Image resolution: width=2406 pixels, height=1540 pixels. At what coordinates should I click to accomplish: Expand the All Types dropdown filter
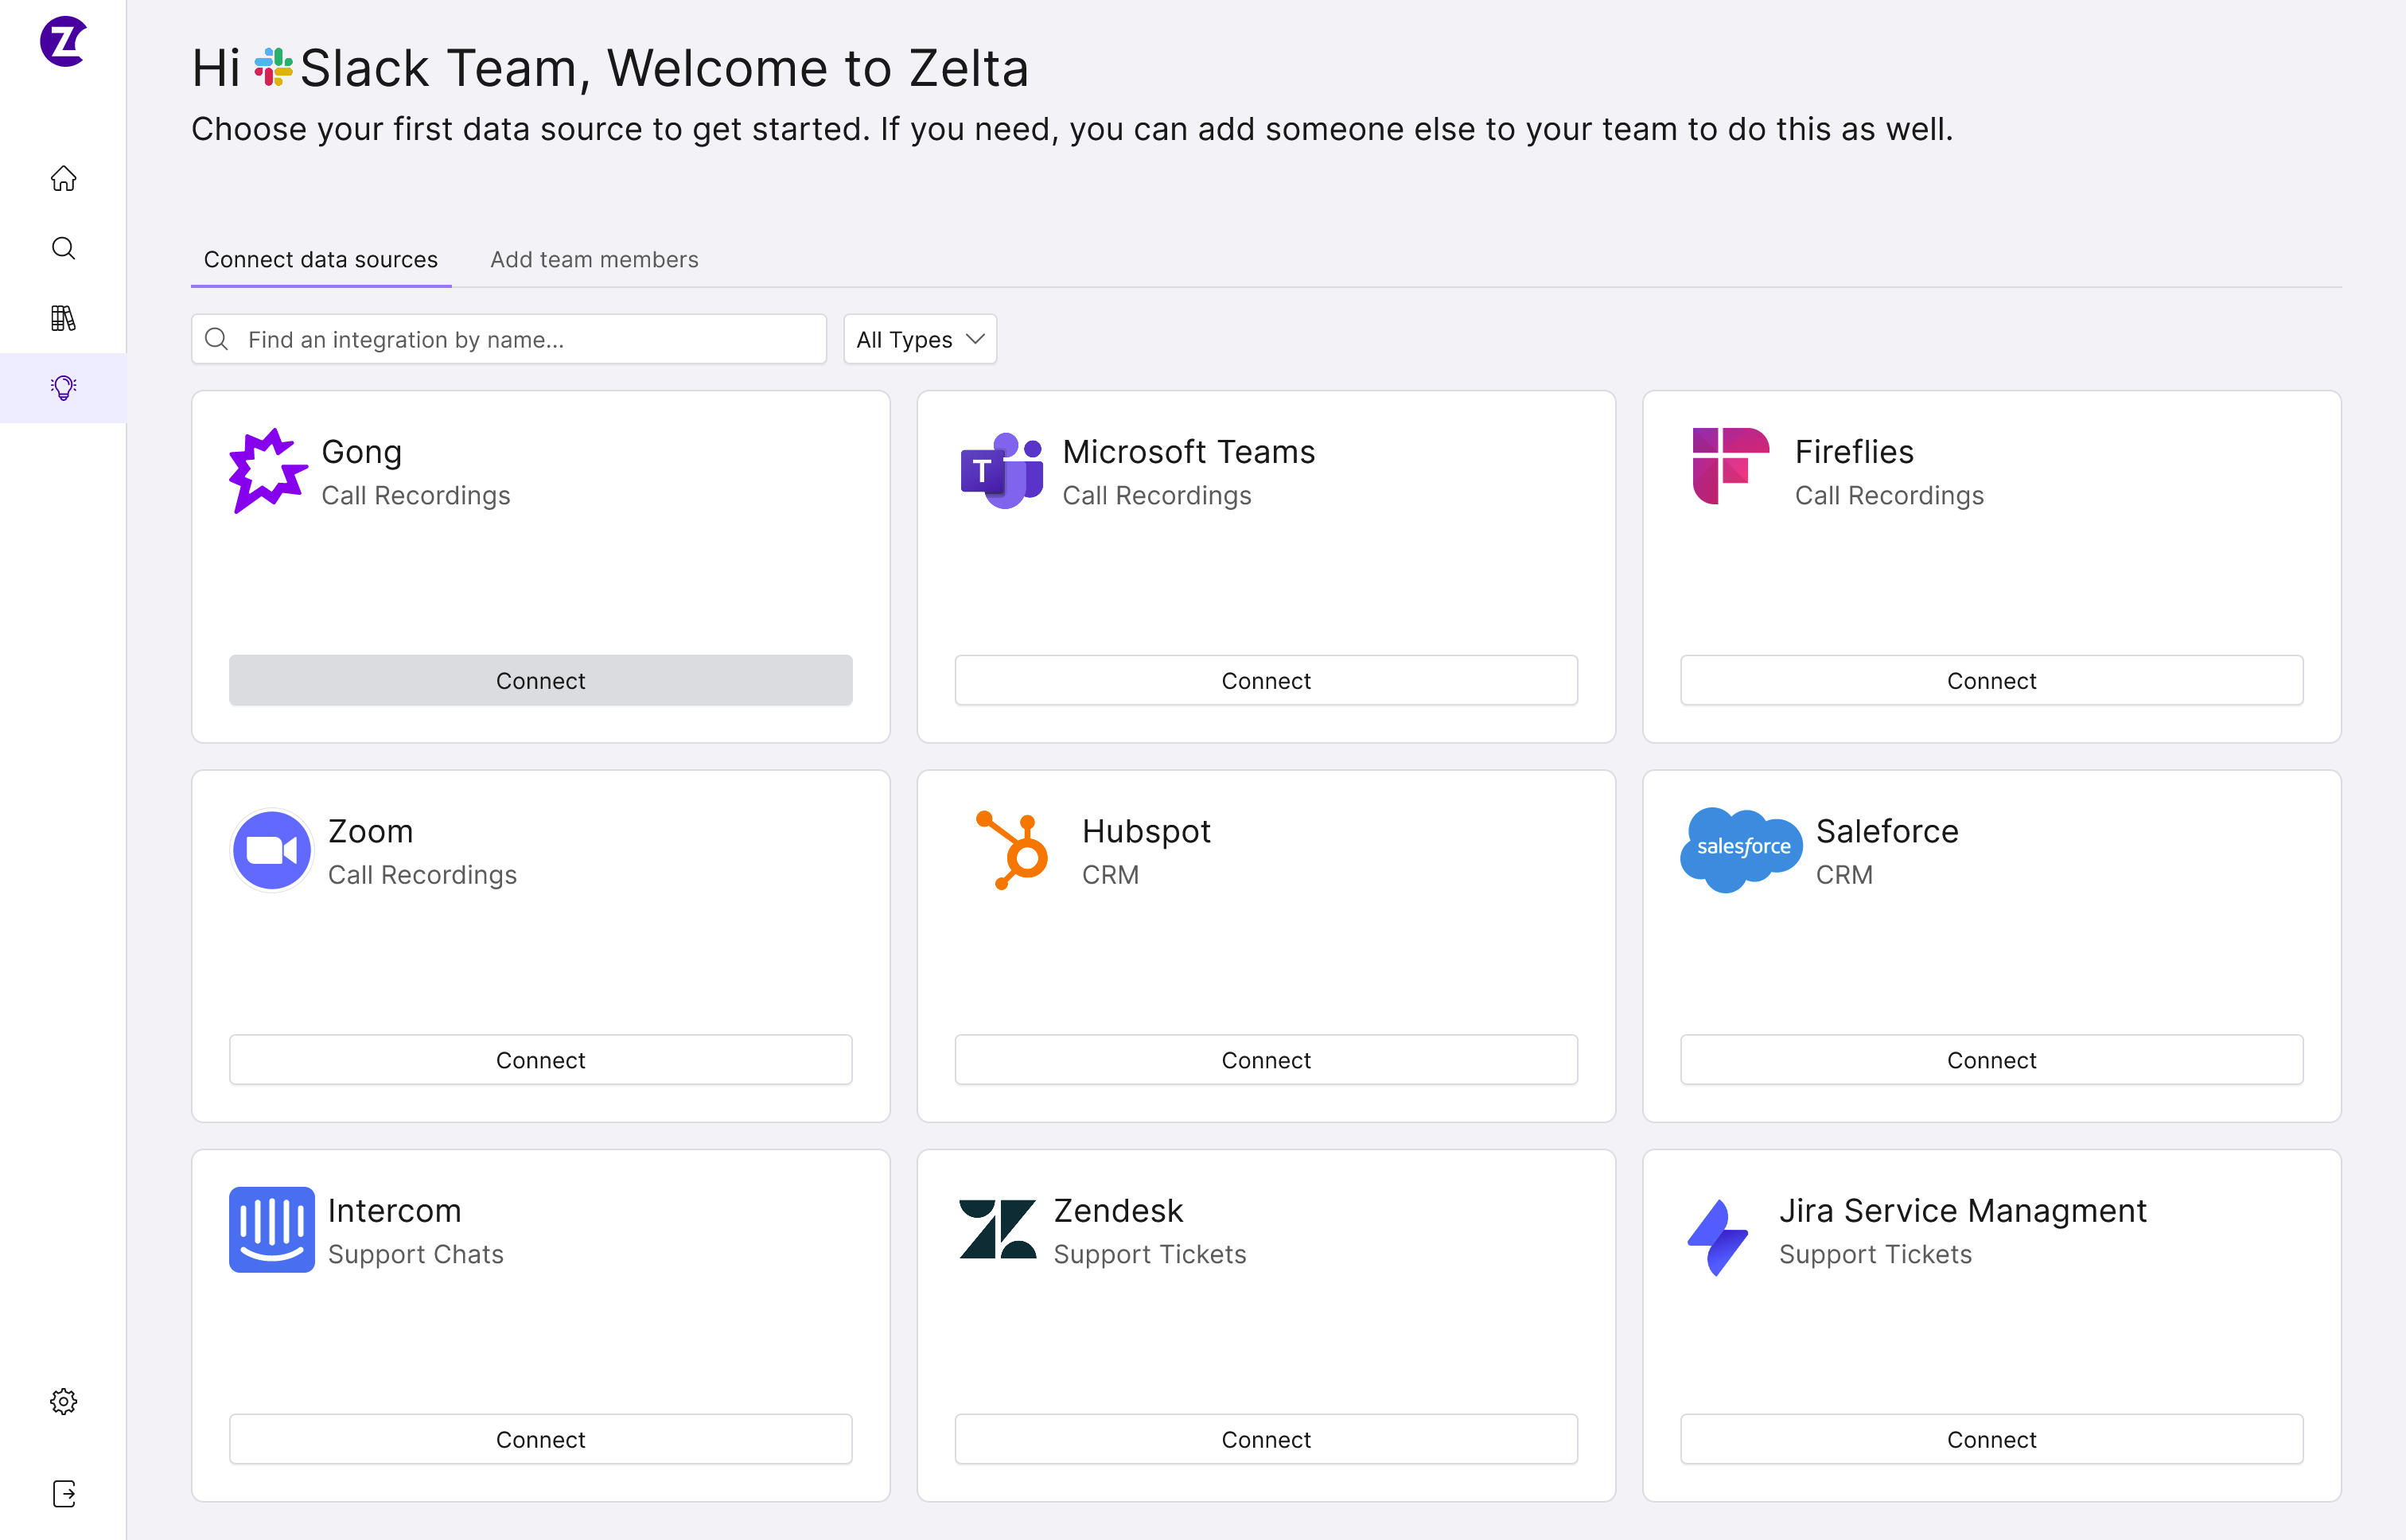917,339
